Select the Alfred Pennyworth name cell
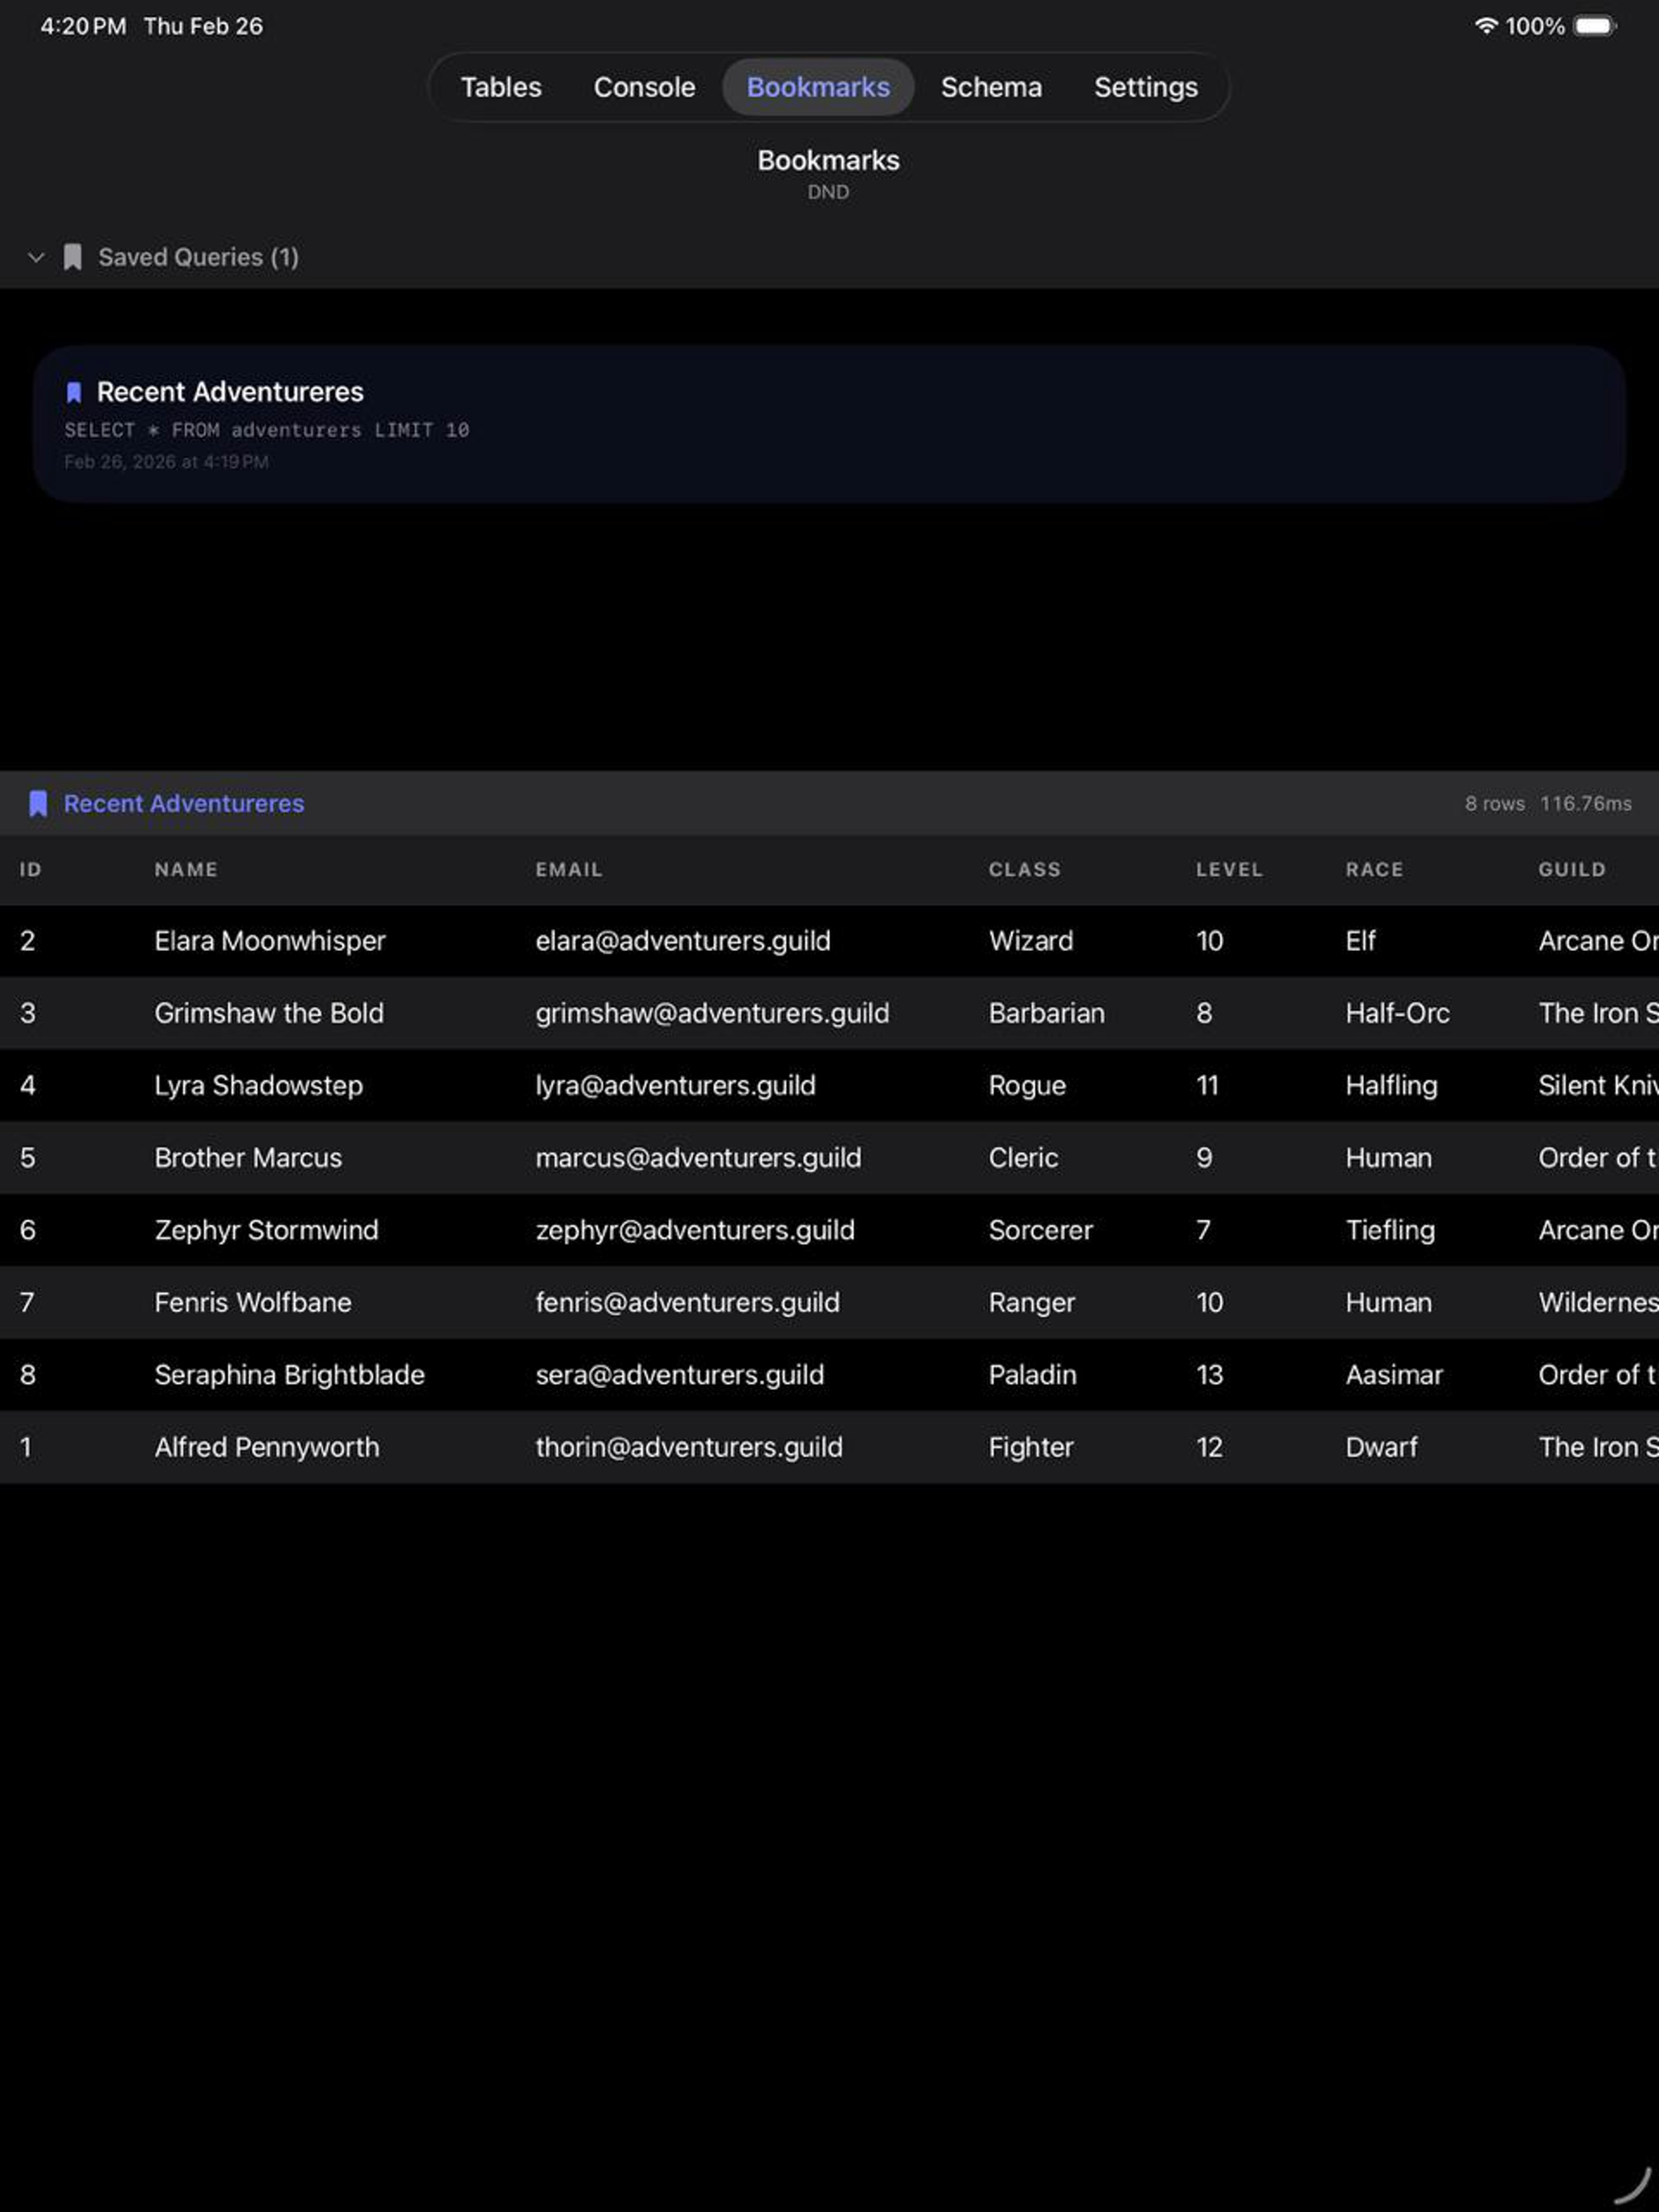The image size is (1659, 2212). [267, 1446]
